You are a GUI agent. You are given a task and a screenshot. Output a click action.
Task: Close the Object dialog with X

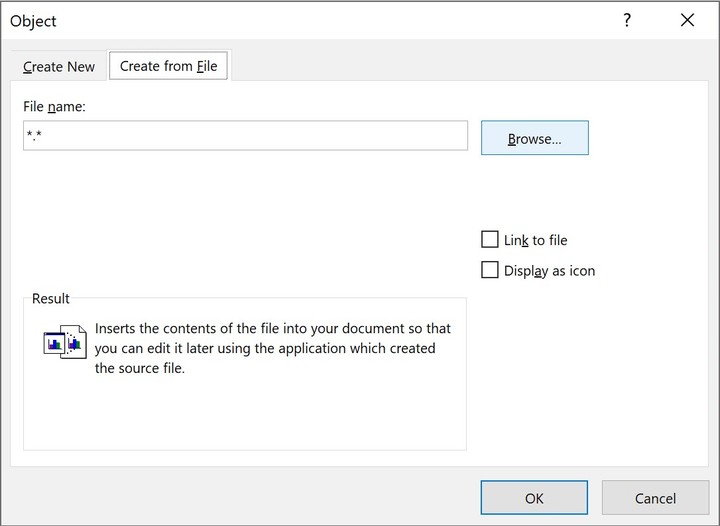tap(687, 21)
